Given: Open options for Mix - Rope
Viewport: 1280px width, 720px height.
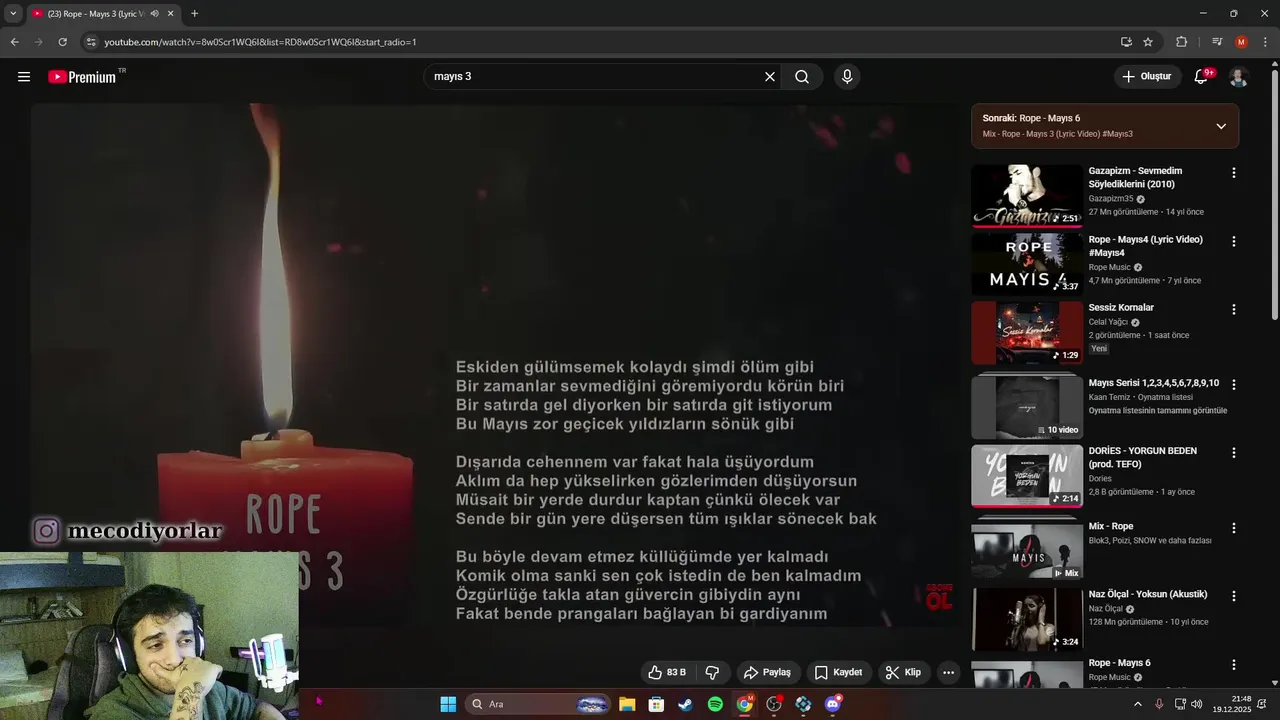Looking at the screenshot, I should [x=1233, y=527].
